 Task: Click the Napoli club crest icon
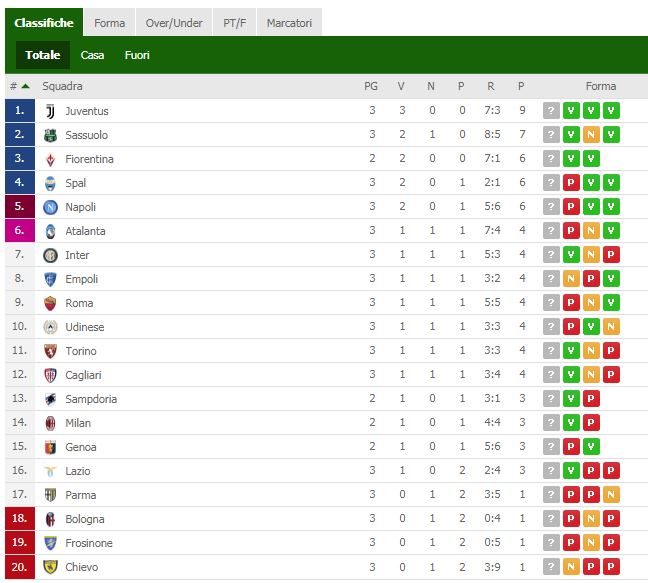coord(50,207)
